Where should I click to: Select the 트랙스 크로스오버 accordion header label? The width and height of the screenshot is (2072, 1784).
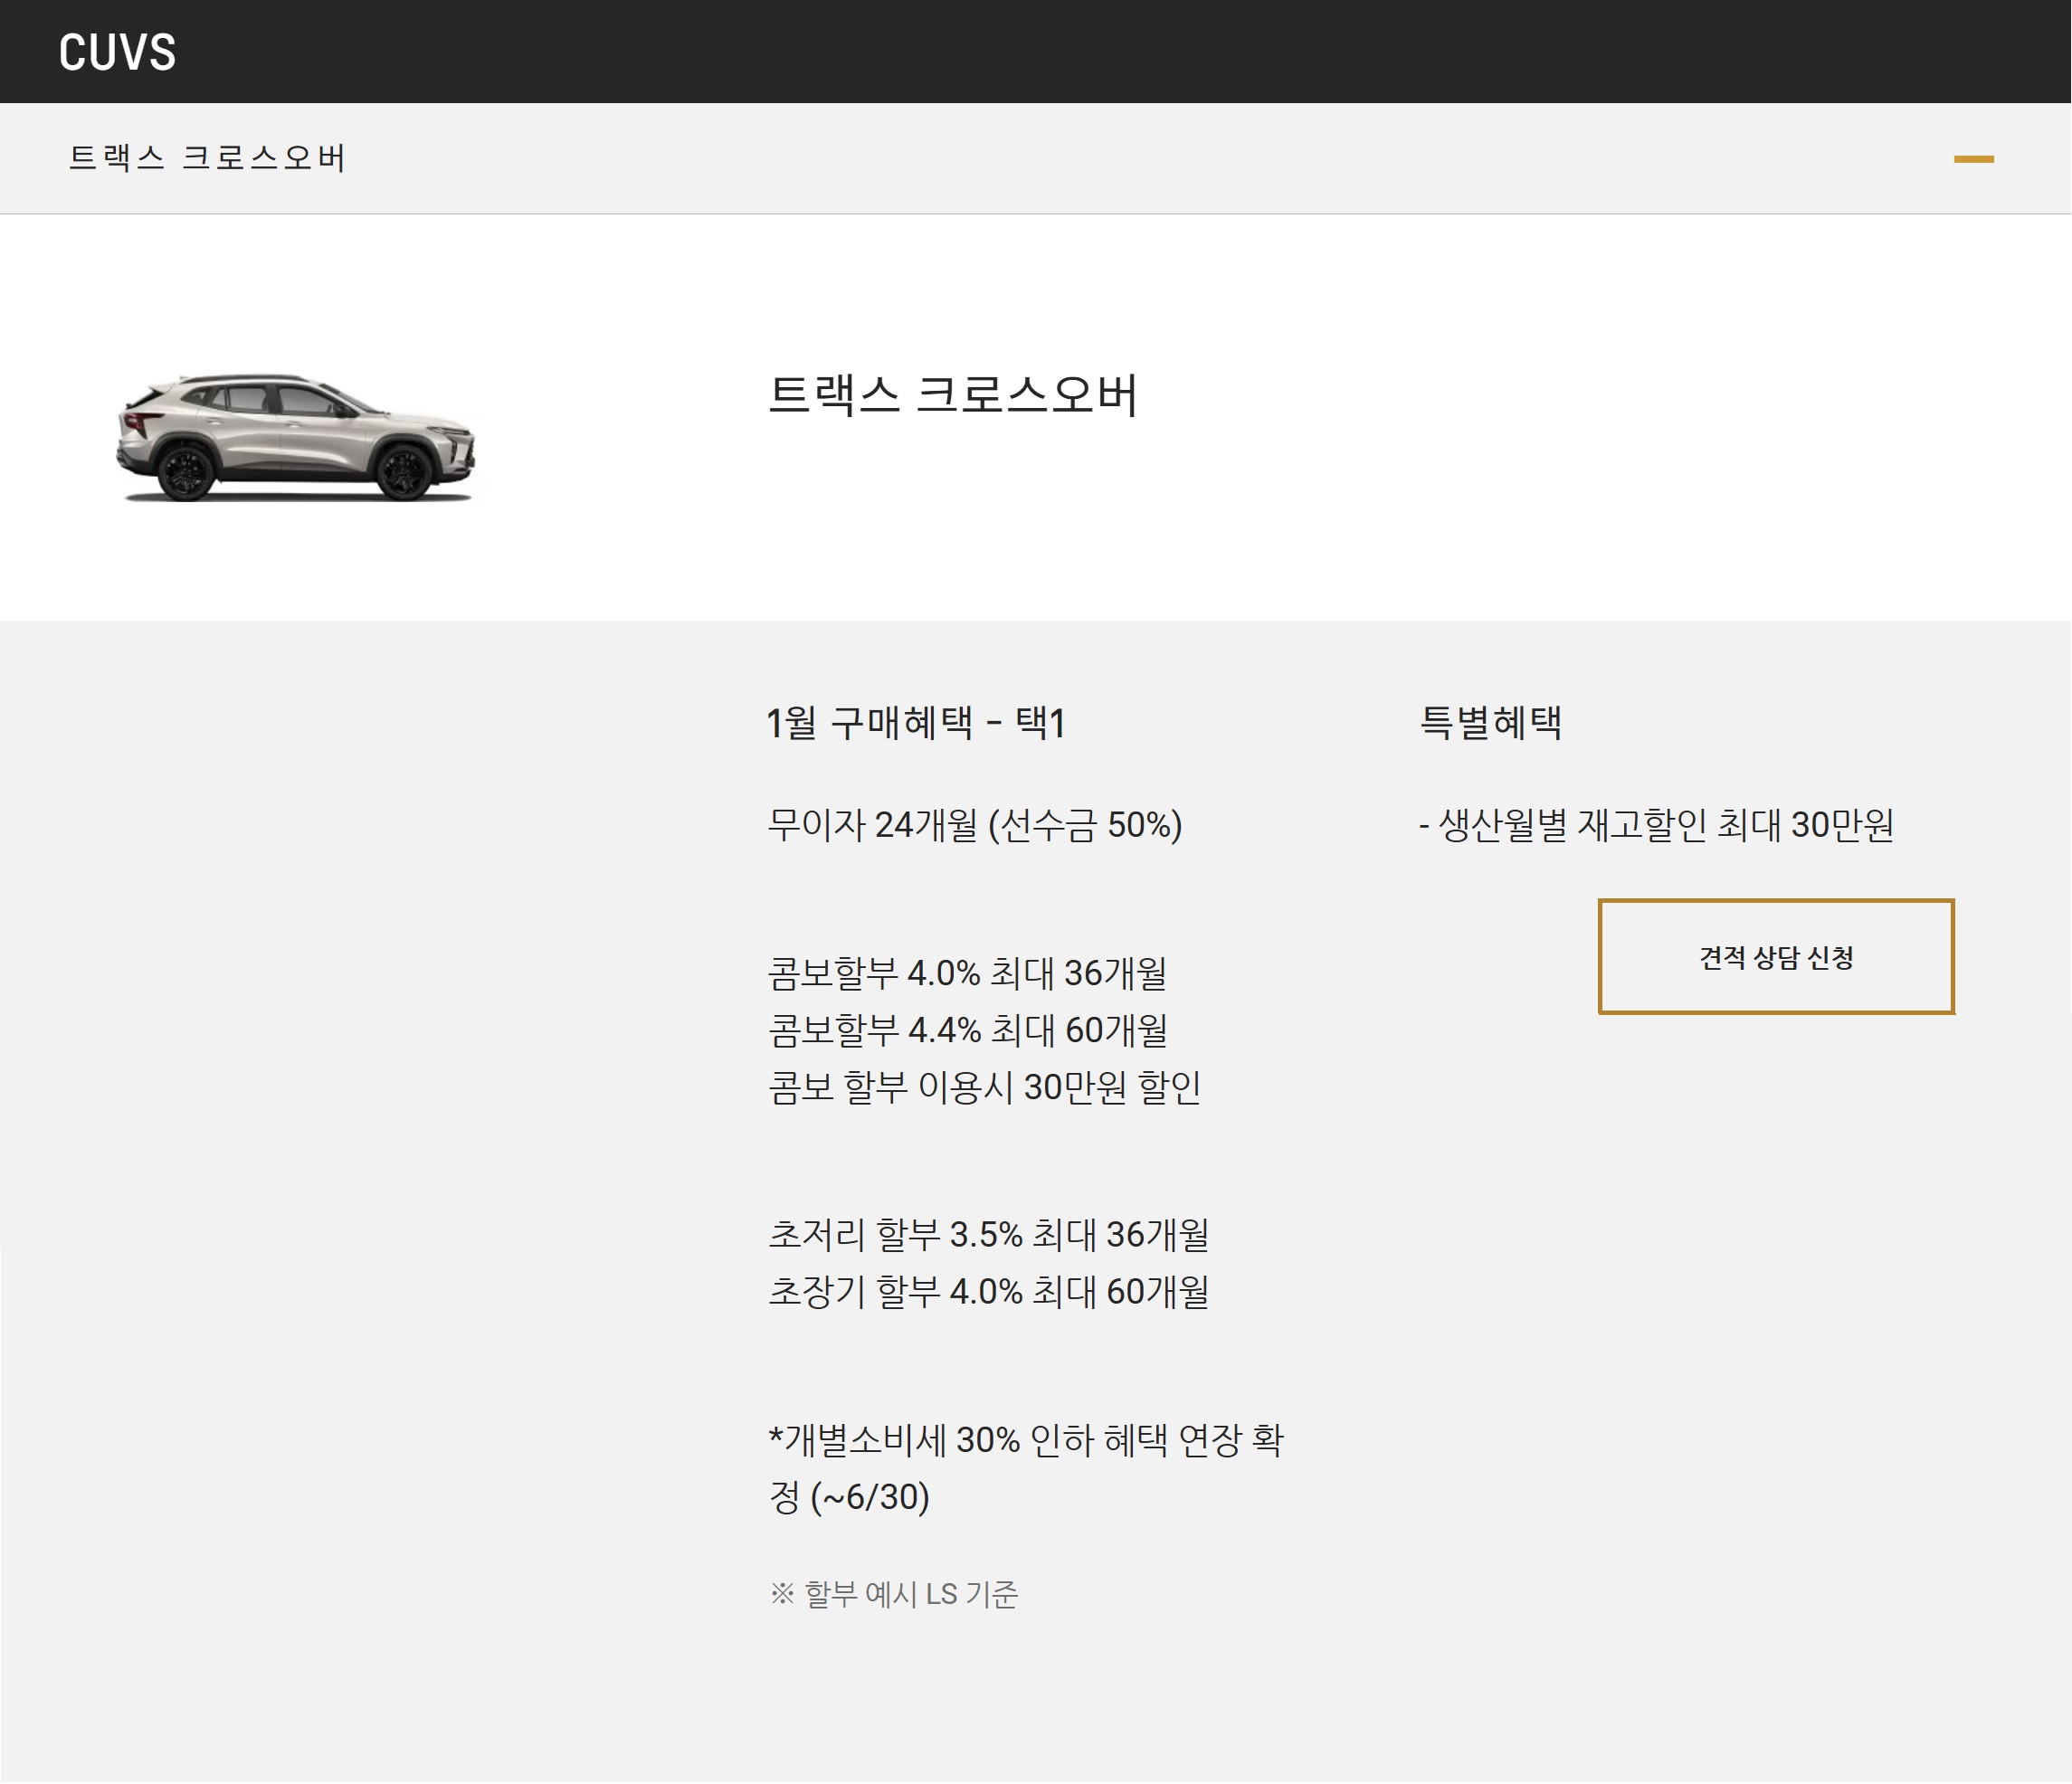[207, 158]
